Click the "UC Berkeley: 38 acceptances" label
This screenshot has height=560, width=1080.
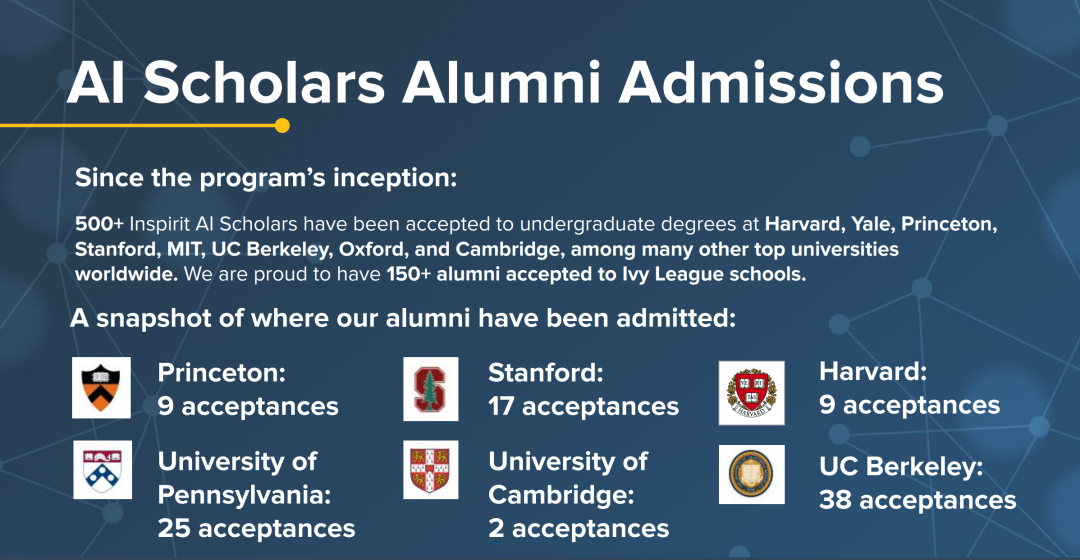coord(917,483)
